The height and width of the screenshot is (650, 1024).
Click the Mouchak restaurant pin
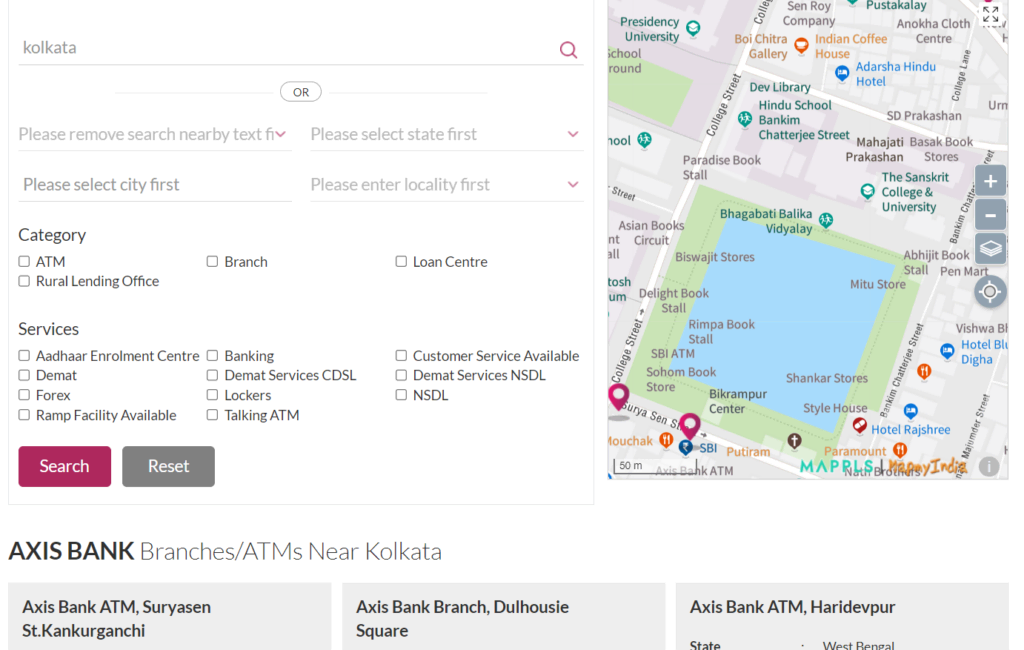click(666, 440)
